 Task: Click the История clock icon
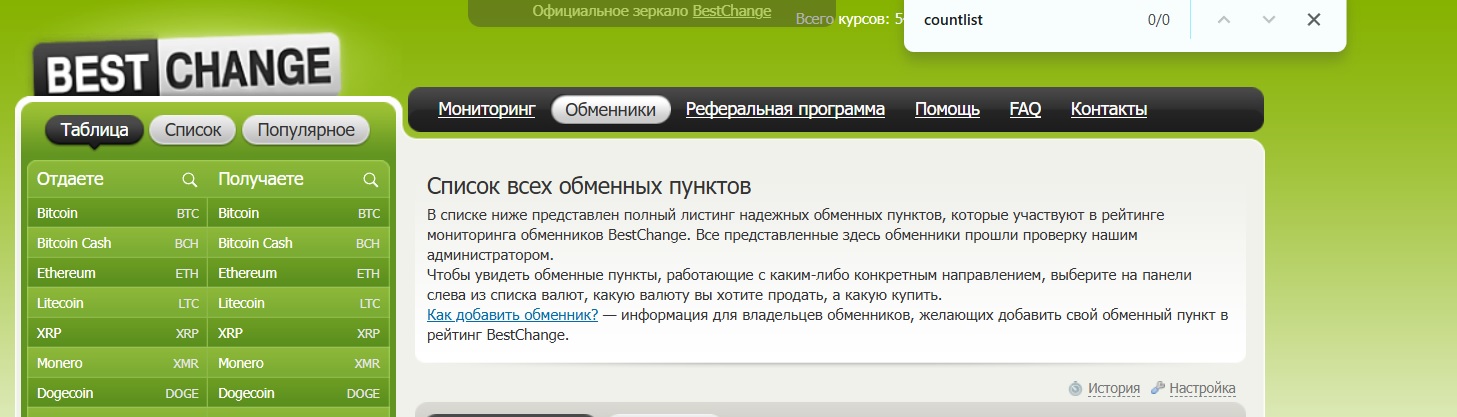pyautogui.click(x=1076, y=388)
